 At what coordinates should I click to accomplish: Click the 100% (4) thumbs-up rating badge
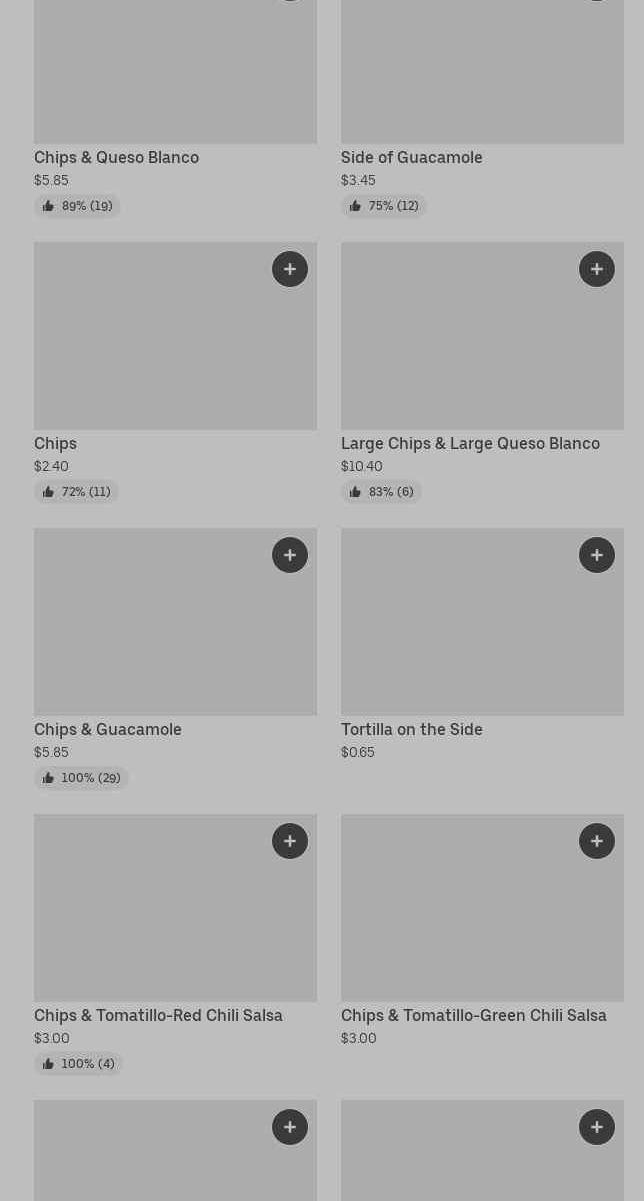pyautogui.click(x=78, y=1064)
